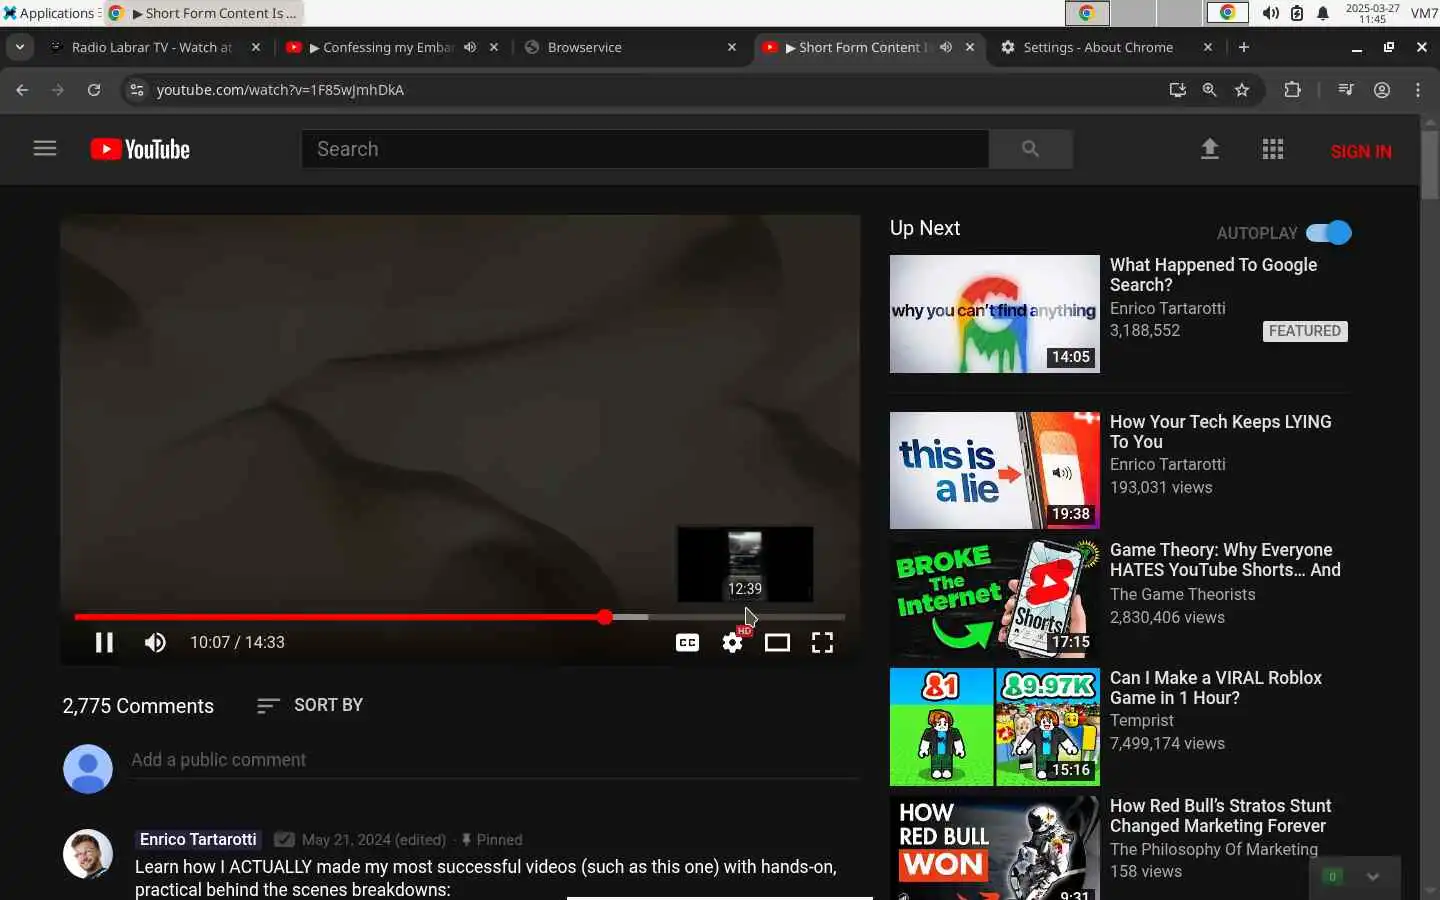The height and width of the screenshot is (900, 1440).
Task: Open the Roblox game video thumbnail
Action: point(994,726)
